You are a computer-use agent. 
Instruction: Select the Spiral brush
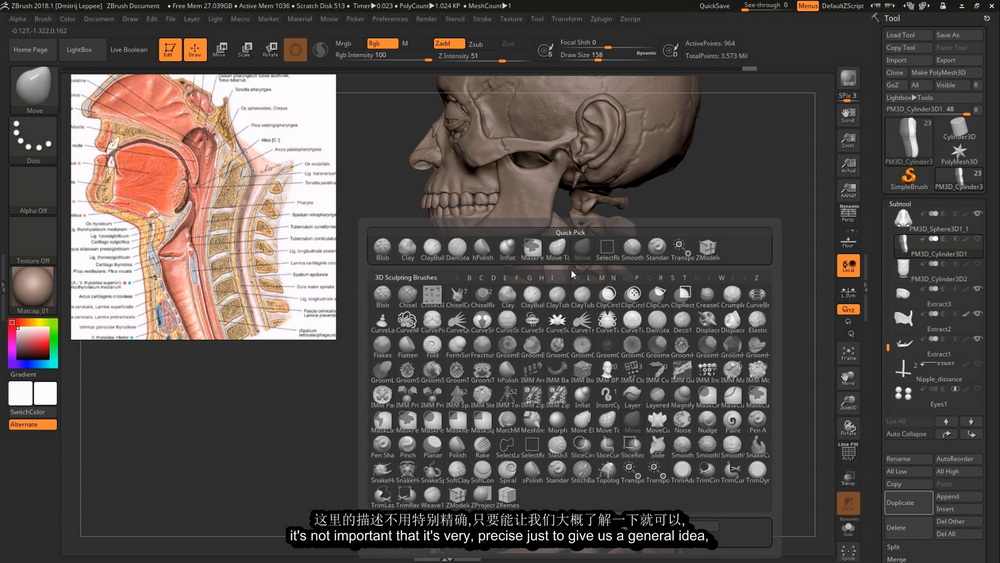pyautogui.click(x=508, y=471)
